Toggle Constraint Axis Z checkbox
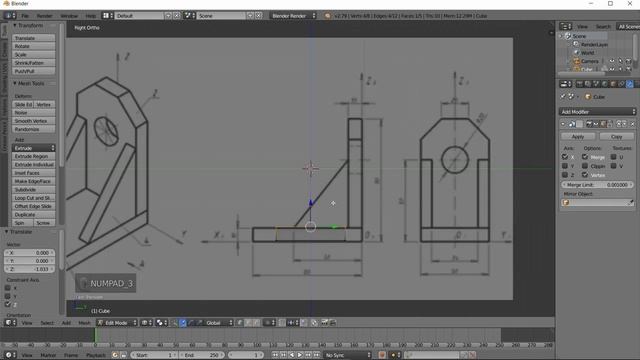 [x=8, y=304]
